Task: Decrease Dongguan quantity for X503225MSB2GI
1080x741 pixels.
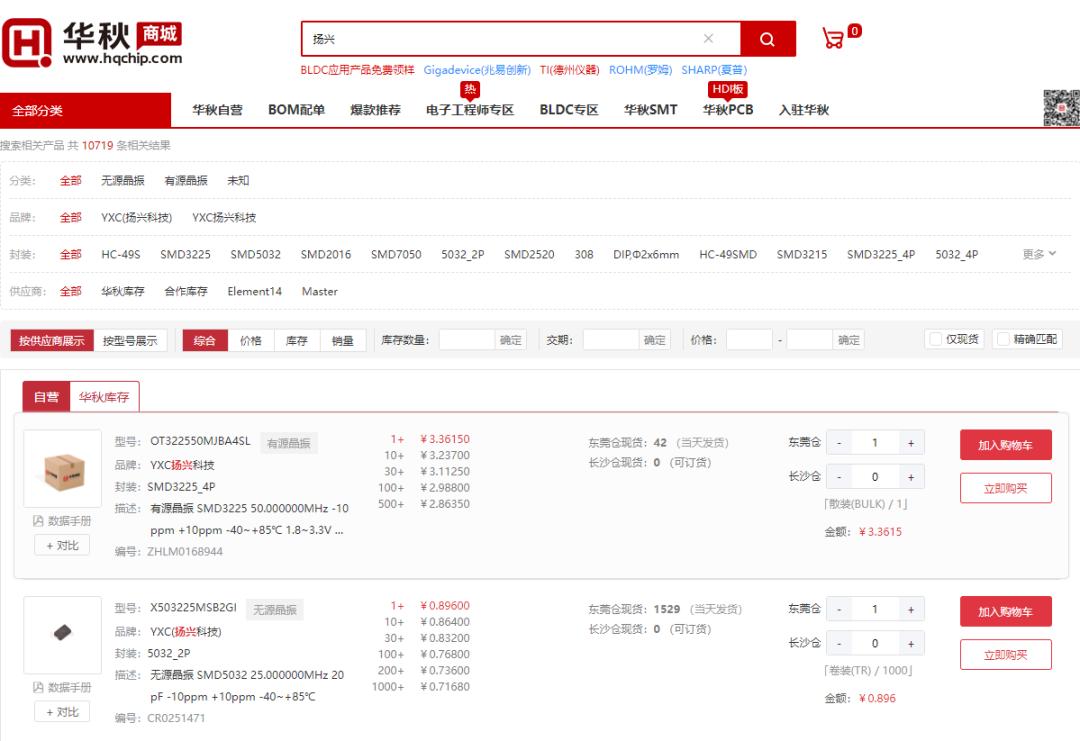Action: (839, 609)
